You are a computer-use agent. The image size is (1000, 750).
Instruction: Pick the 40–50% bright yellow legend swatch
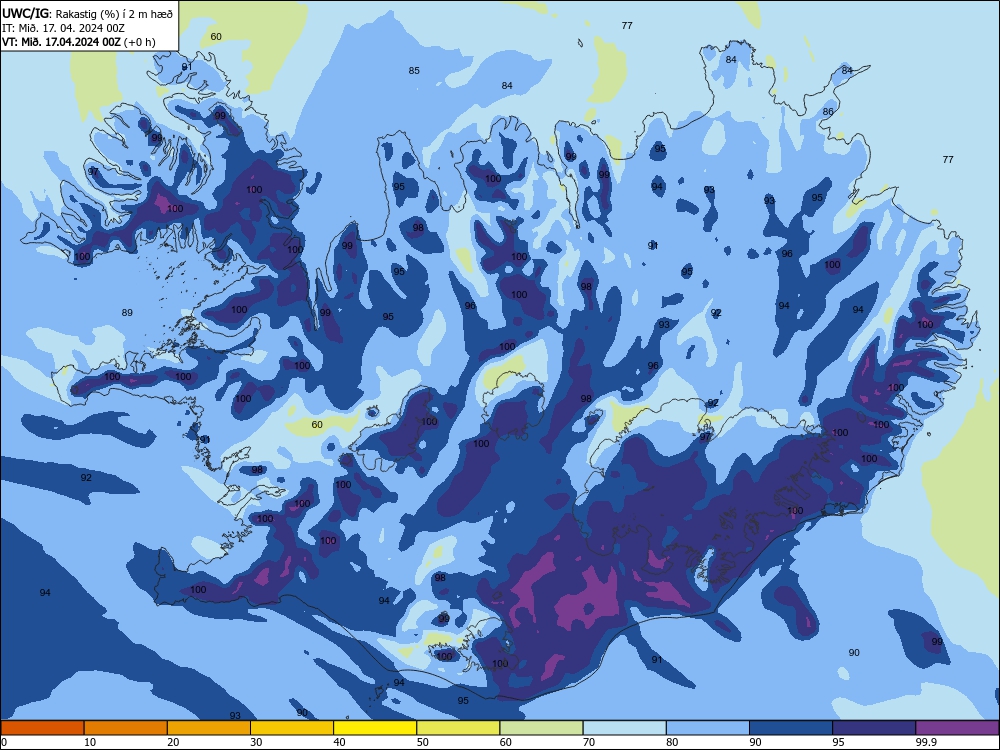(x=375, y=728)
